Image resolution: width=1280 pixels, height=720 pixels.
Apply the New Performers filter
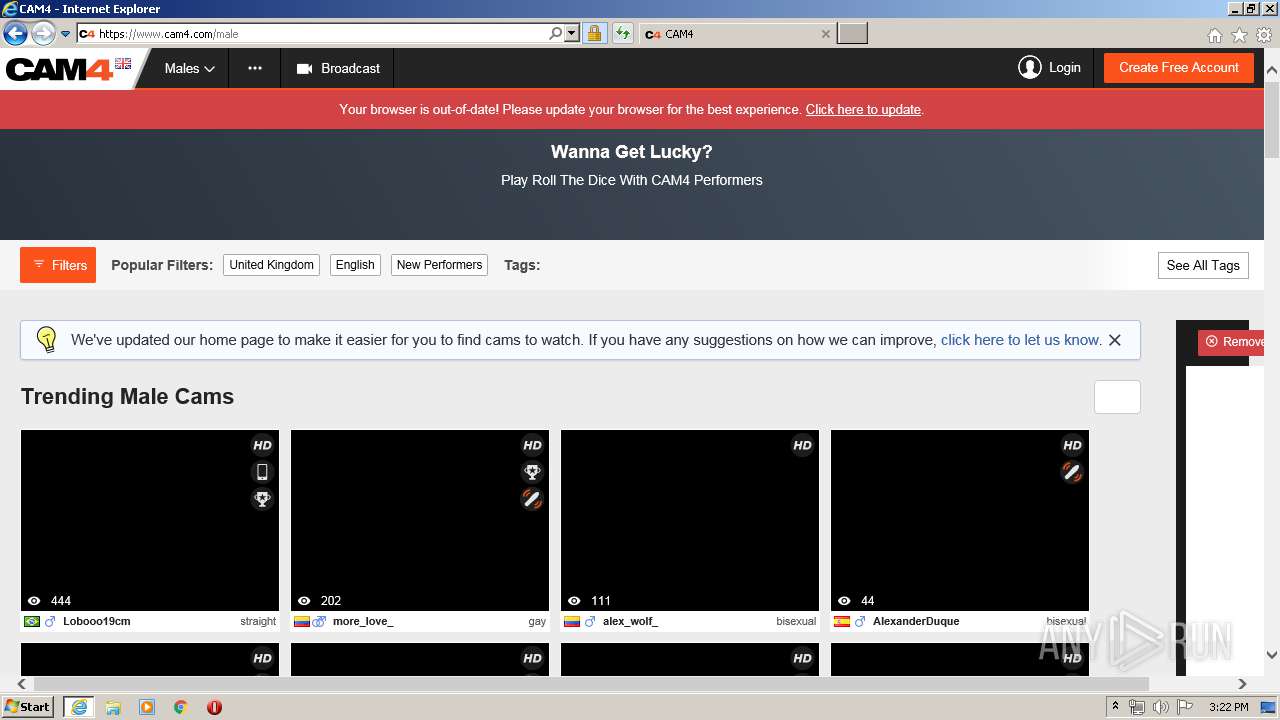(x=439, y=265)
